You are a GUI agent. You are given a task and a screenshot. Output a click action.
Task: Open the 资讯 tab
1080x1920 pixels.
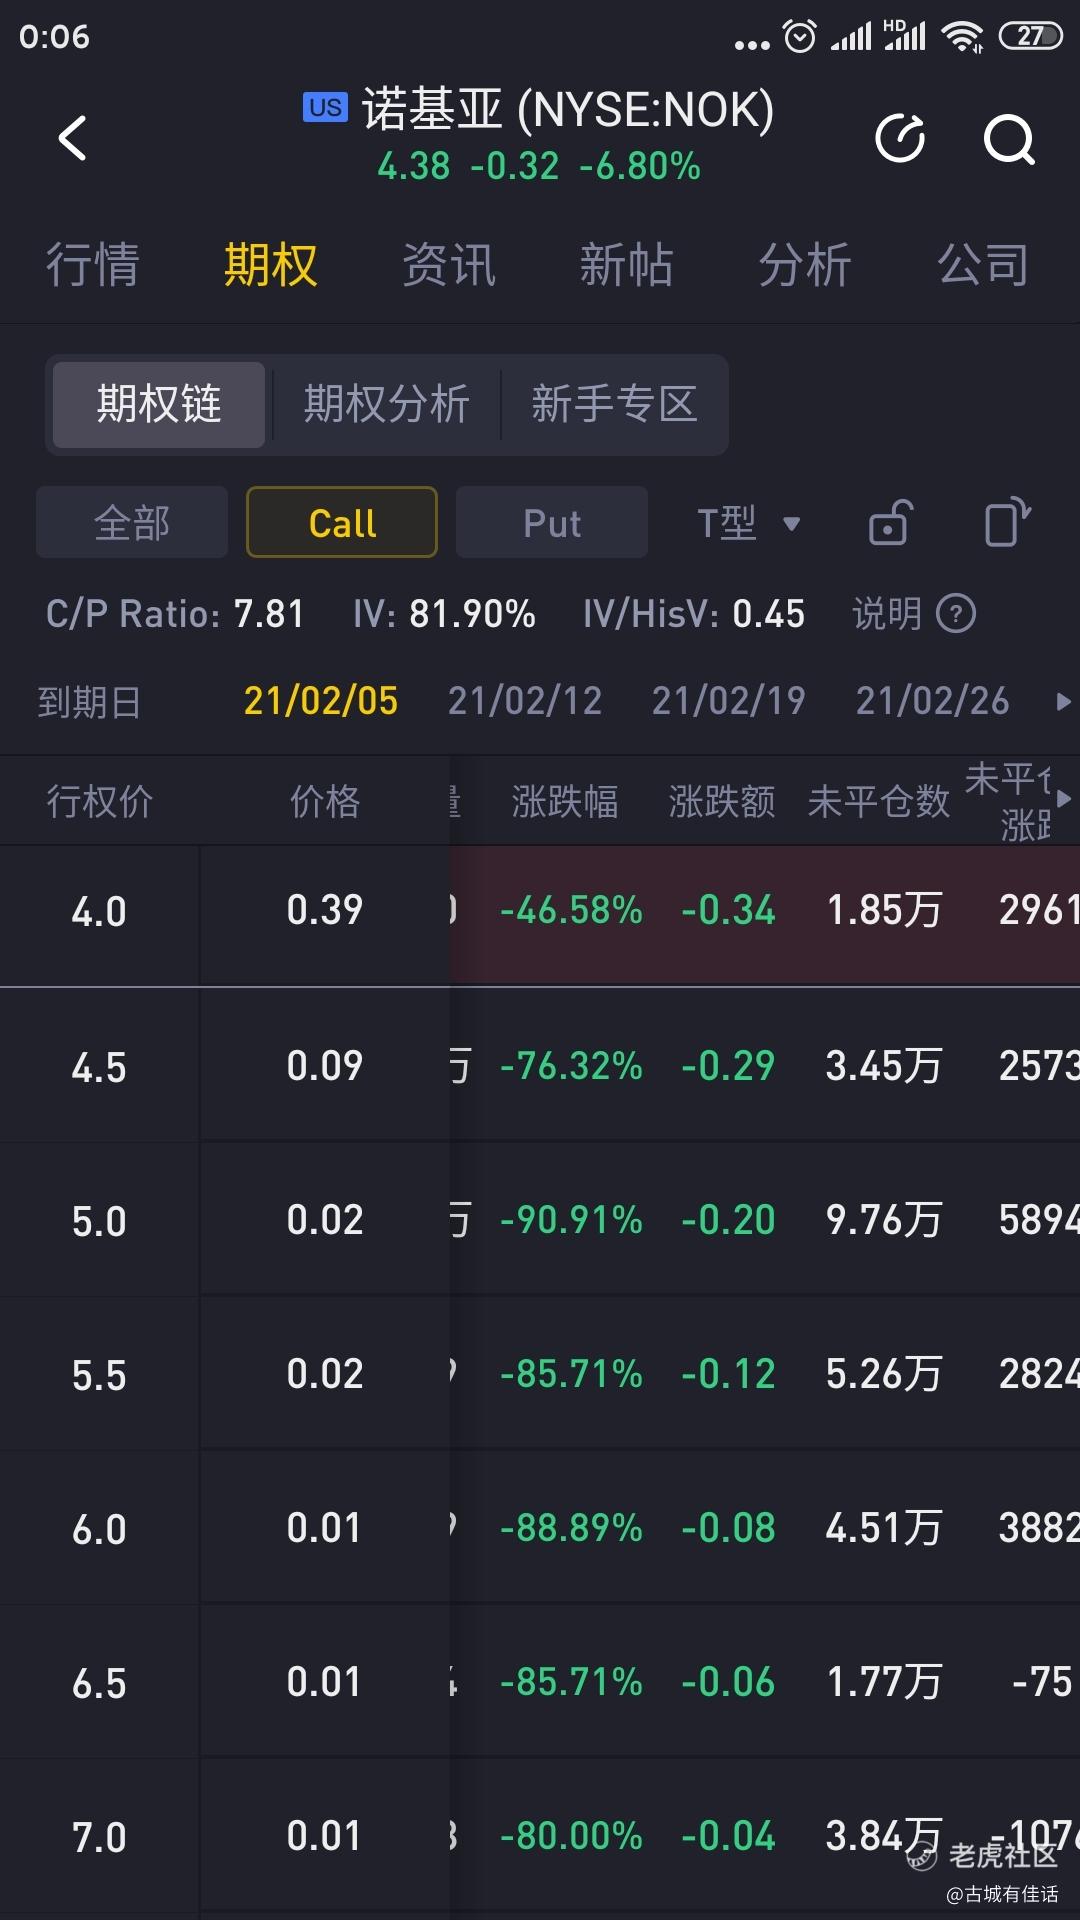click(448, 265)
